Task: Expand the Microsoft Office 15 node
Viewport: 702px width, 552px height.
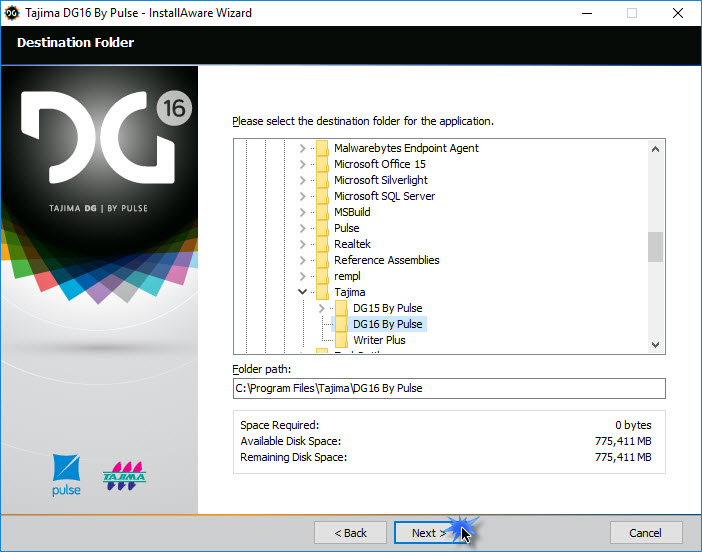Action: coord(303,164)
